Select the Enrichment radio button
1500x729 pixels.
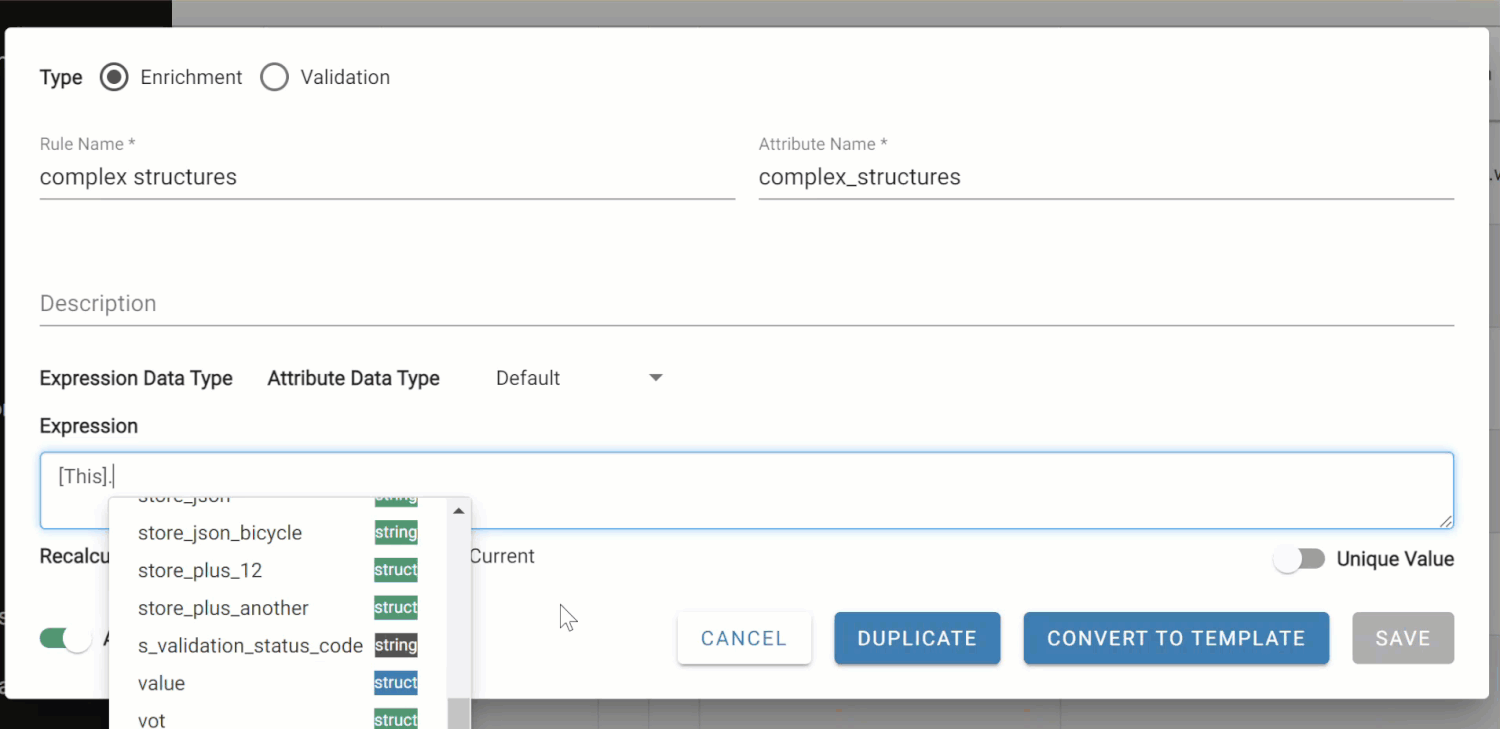114,77
